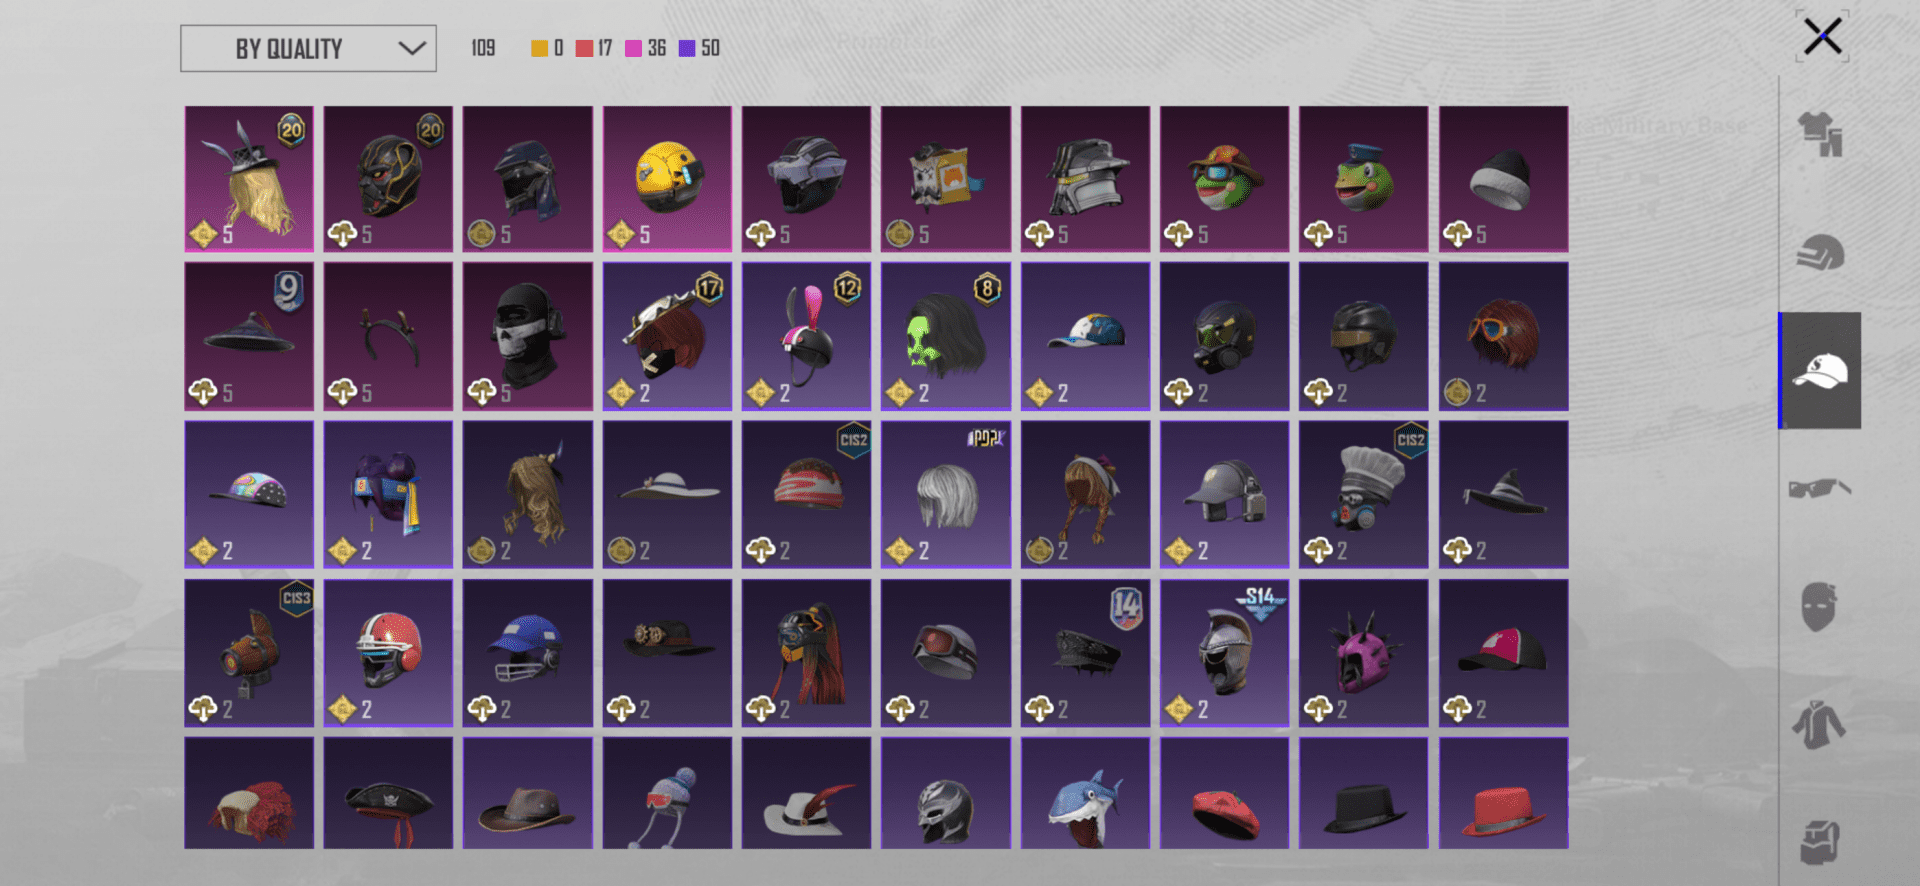Pick the white chef hat item

[1364, 494]
